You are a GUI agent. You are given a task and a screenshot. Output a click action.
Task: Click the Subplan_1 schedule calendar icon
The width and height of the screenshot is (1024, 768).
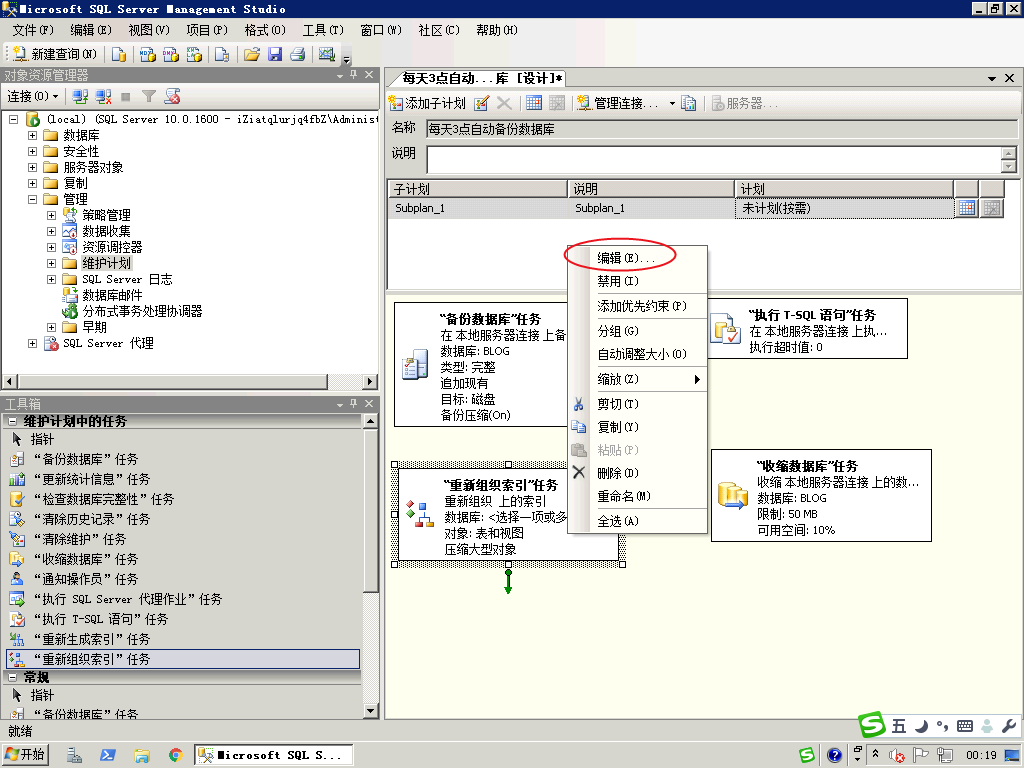(967, 208)
